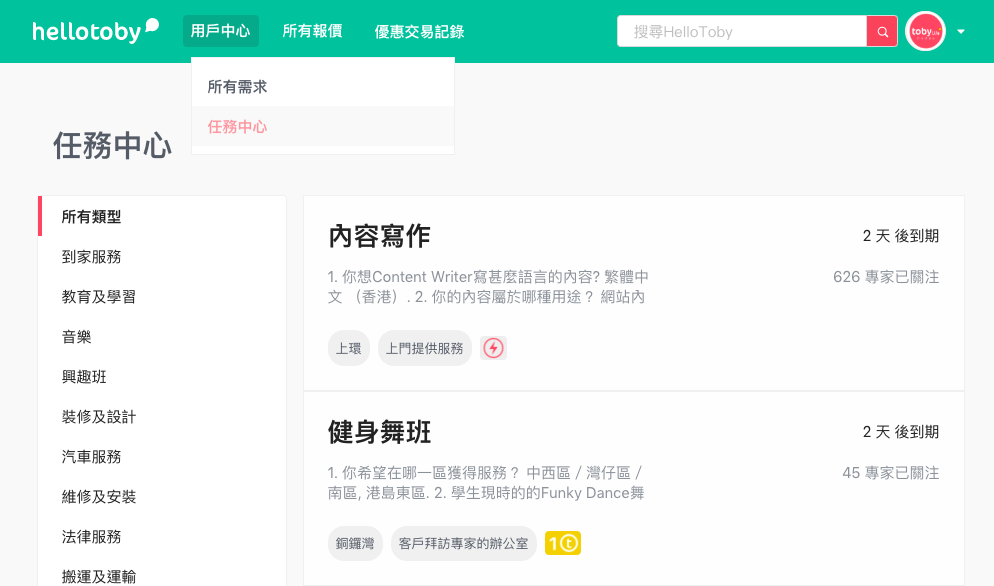Click the hellotoby logo
This screenshot has width=994, height=586.
(x=95, y=31)
